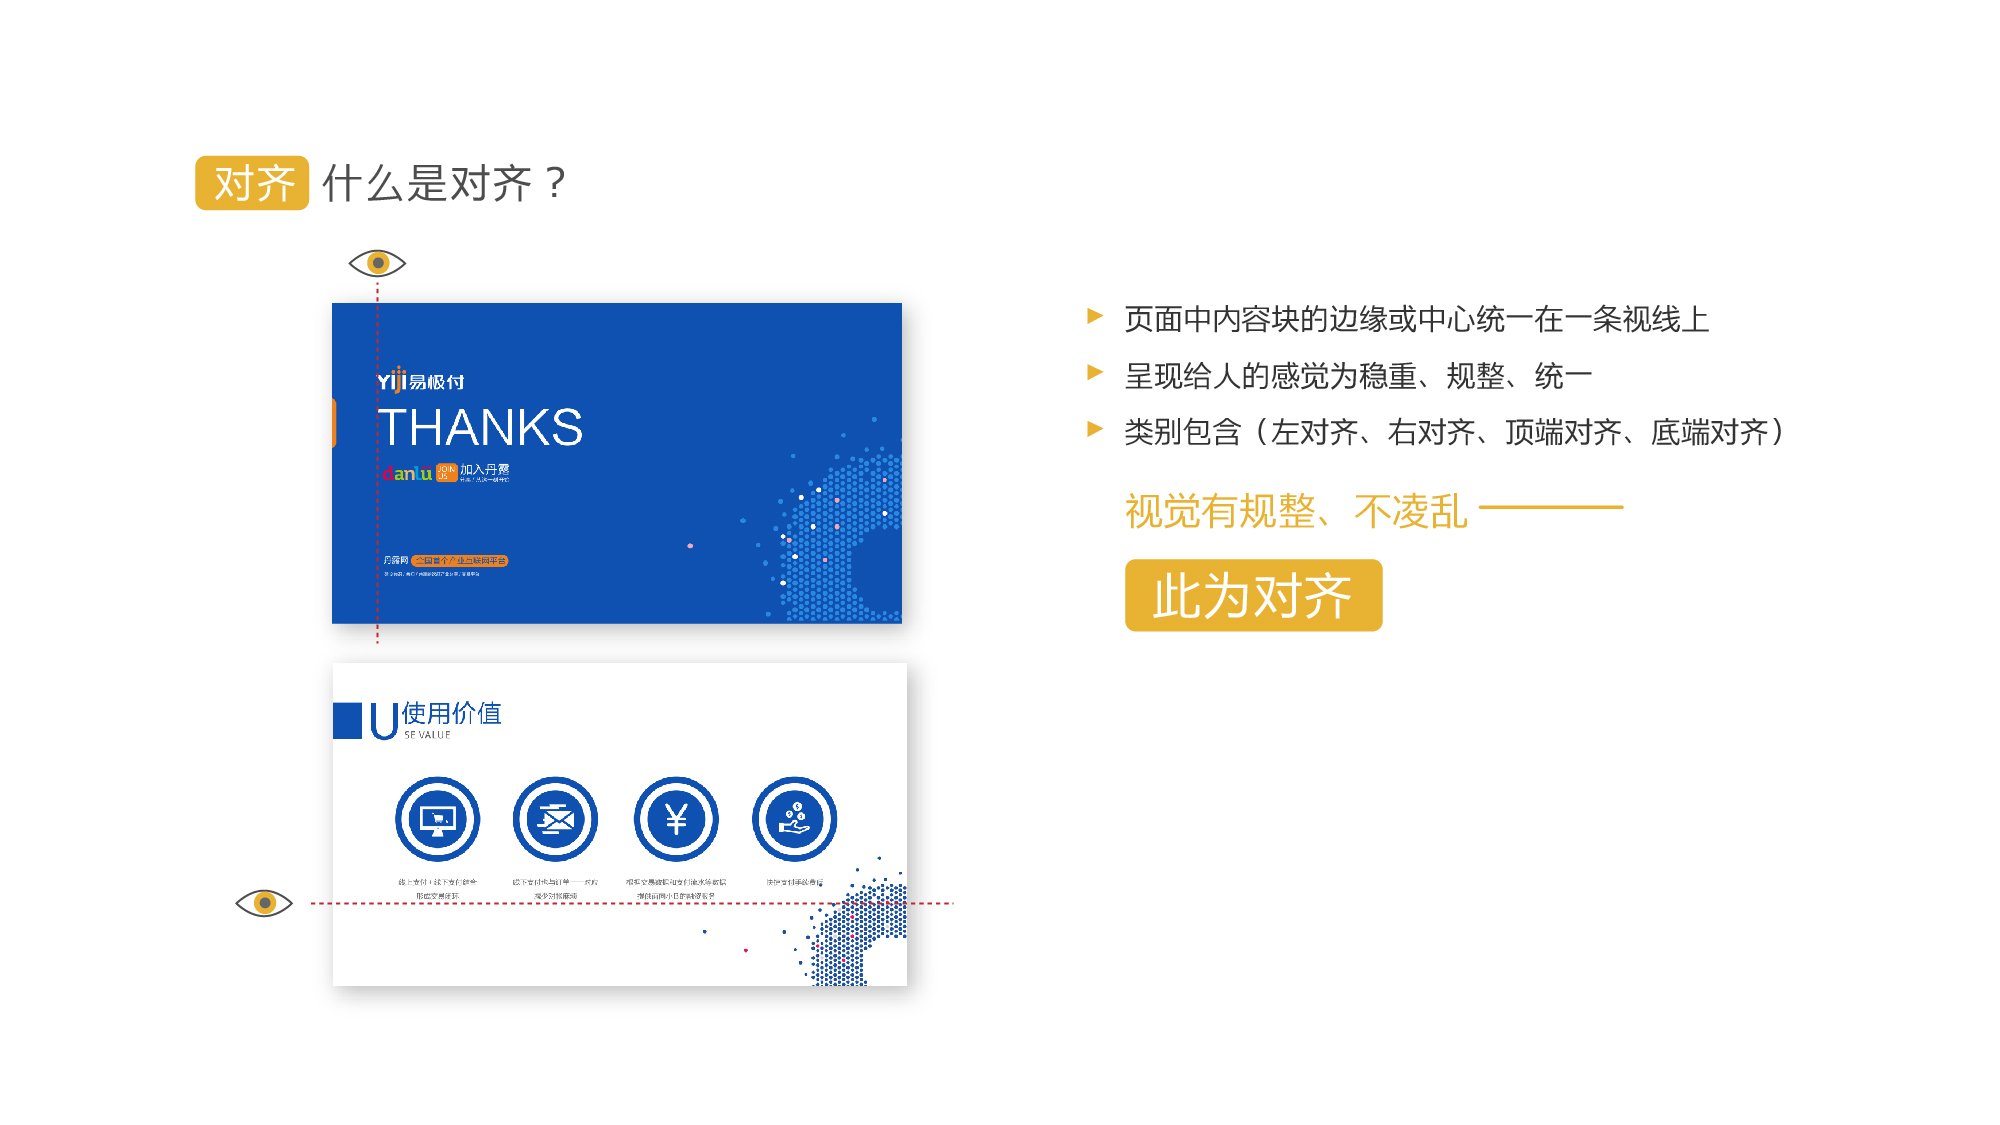Click the eye icon above the blue slide
Image resolution: width=2000 pixels, height=1125 pixels.
click(377, 263)
